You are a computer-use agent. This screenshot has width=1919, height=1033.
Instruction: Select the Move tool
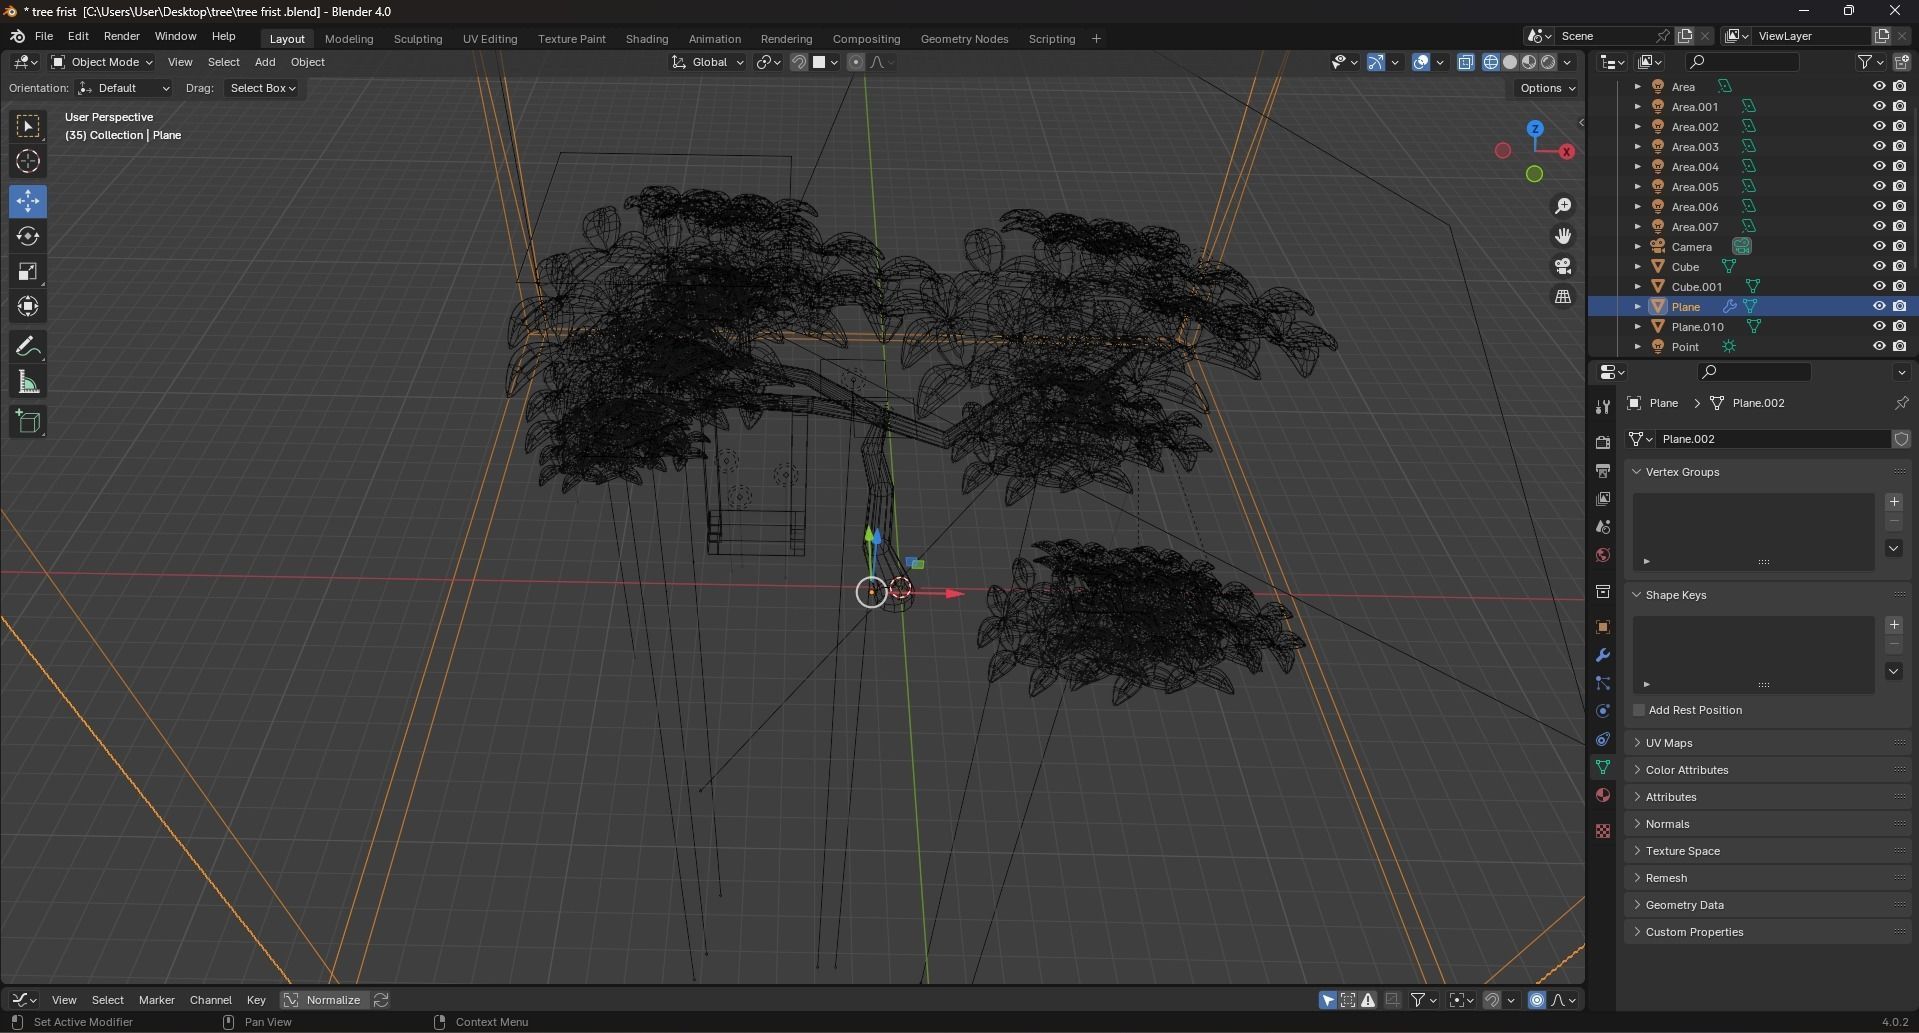point(28,201)
